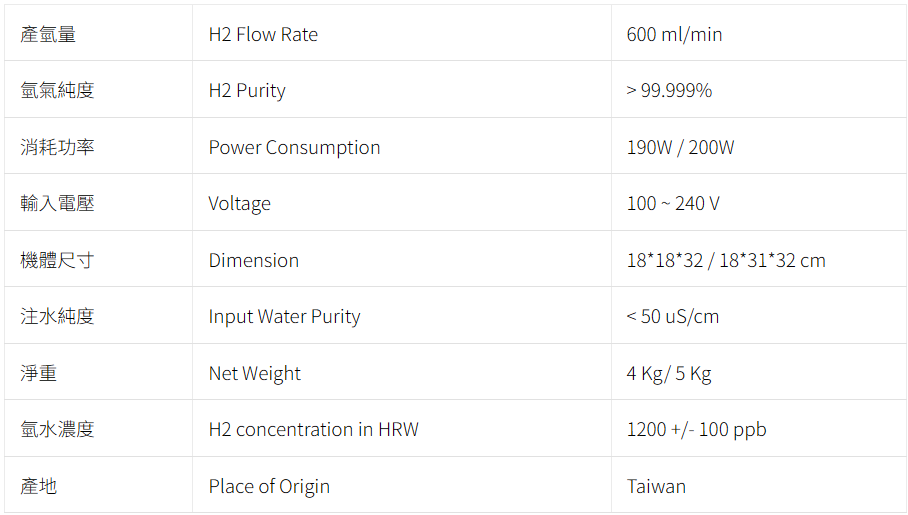Click the "產氫量" row header
Image resolution: width=908 pixels, height=515 pixels.
pos(48,34)
